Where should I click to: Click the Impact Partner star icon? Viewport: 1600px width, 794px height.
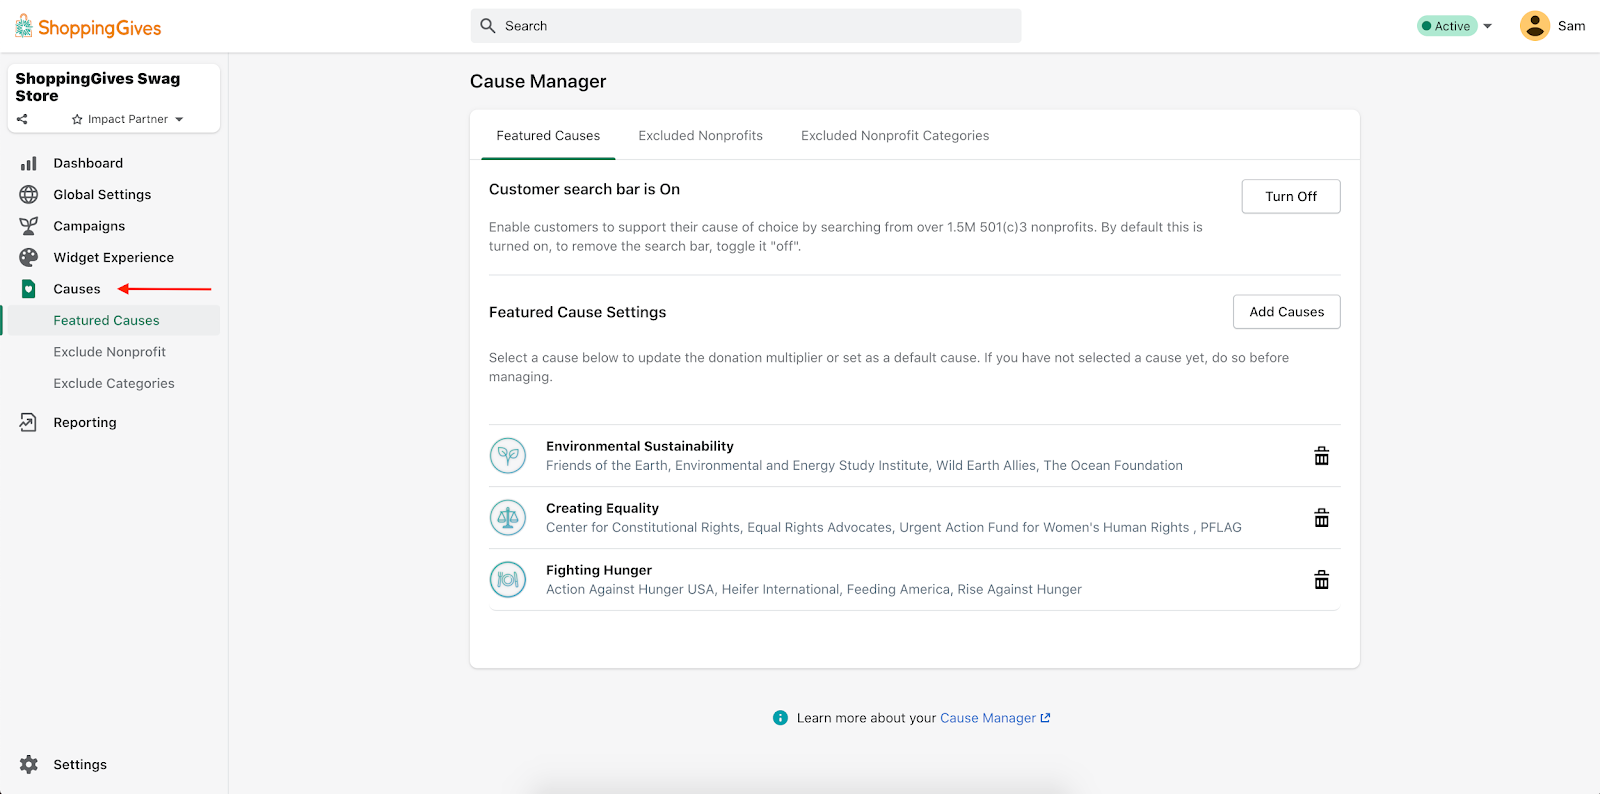coord(77,120)
